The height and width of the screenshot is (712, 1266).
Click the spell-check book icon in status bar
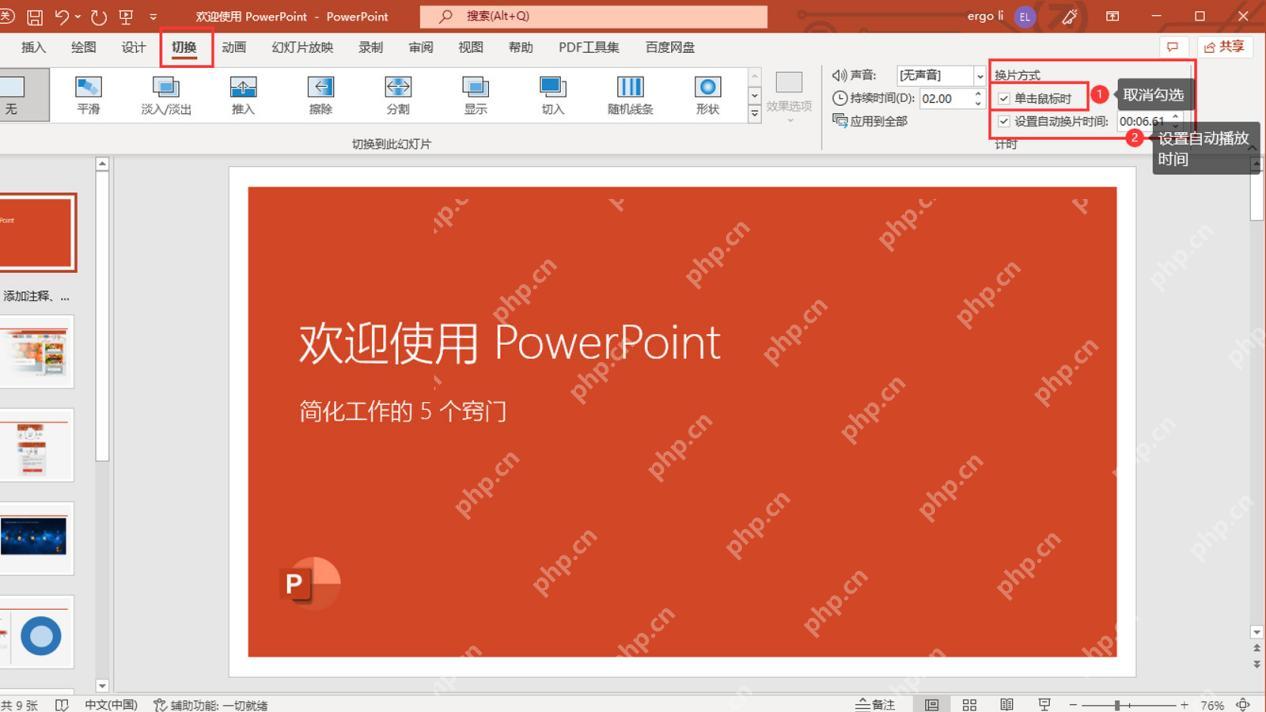[x=62, y=704]
